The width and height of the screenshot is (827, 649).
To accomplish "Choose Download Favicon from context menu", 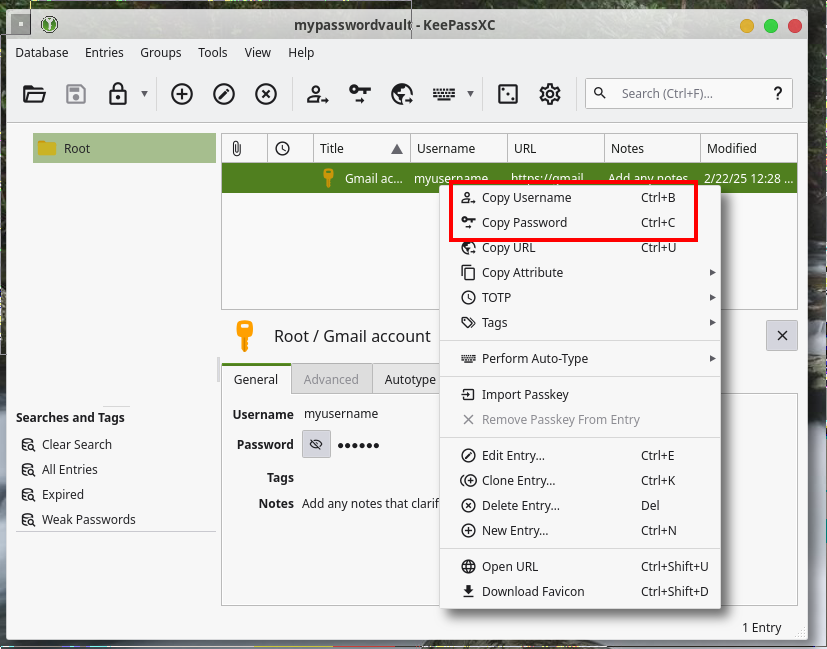I will tap(580, 592).
